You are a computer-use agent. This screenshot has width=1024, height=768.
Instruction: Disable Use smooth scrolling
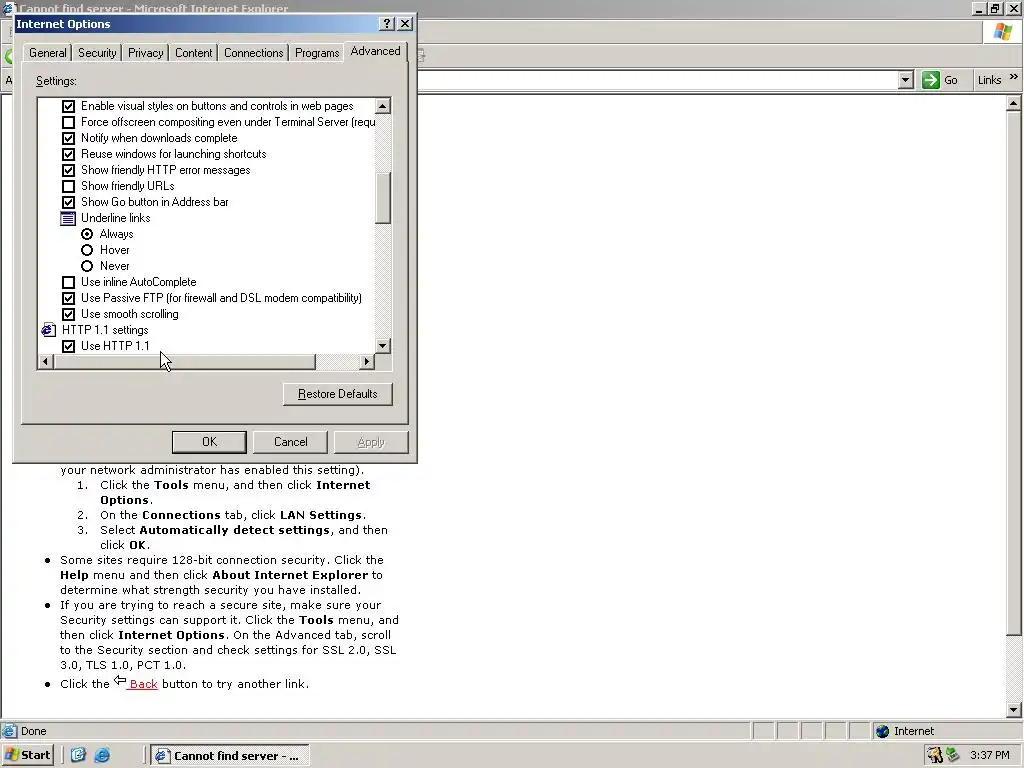[x=69, y=314]
